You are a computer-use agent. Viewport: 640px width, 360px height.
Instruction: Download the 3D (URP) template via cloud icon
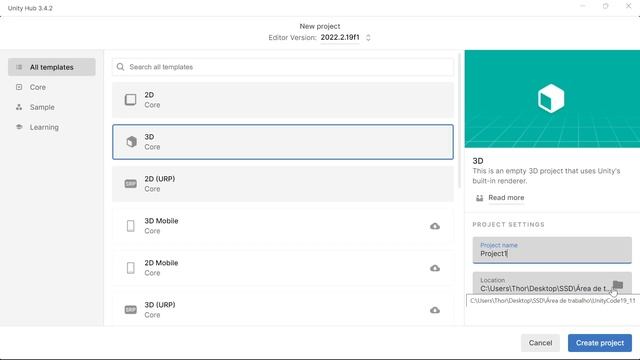(435, 310)
